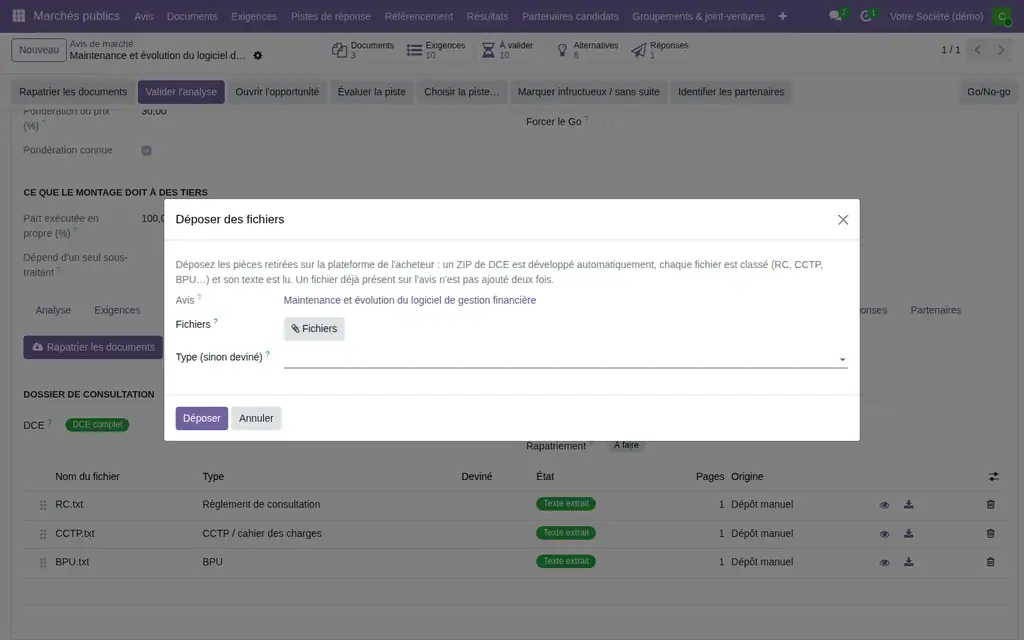Click the Go/No-go status button
The width and height of the screenshot is (1024, 640).
point(988,92)
